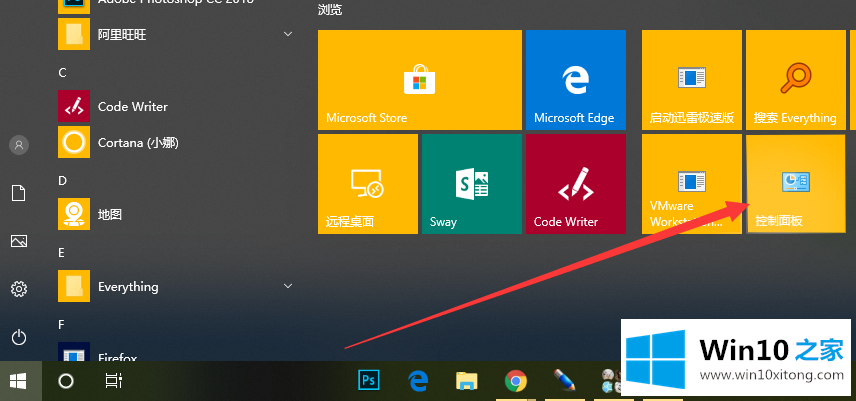Open the pencil app icon on the taskbar

[x=564, y=380]
